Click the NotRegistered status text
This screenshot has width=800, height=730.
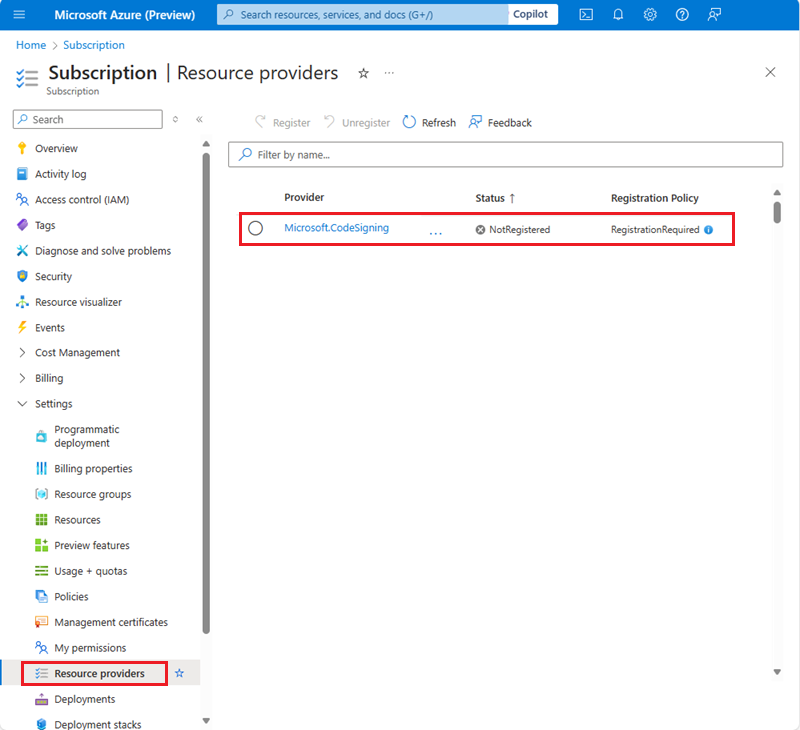point(519,230)
